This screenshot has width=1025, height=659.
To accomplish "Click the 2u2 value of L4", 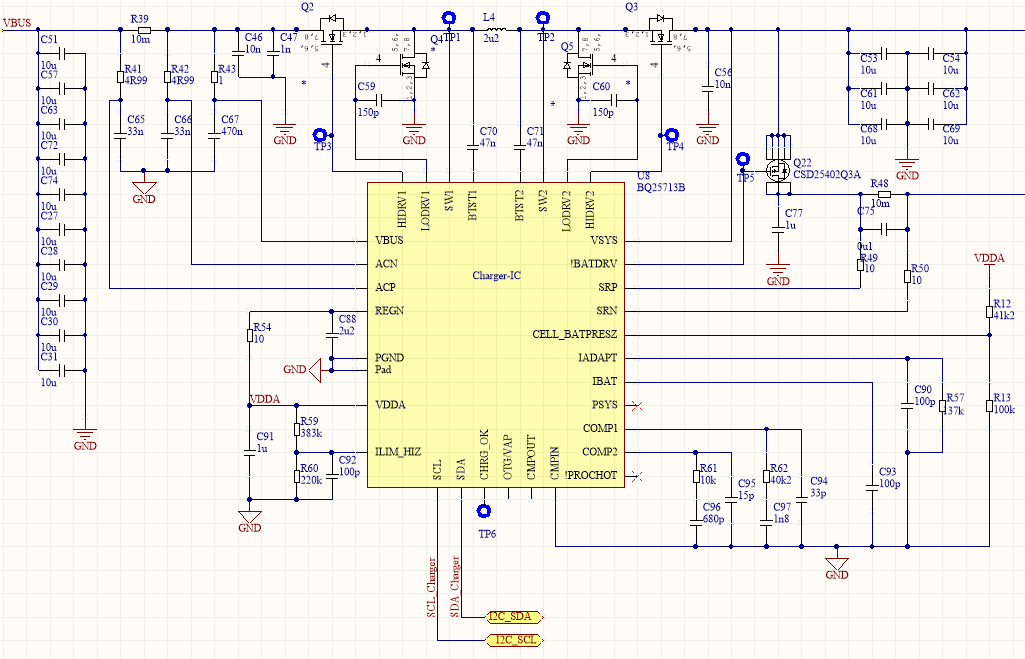I will coord(491,39).
